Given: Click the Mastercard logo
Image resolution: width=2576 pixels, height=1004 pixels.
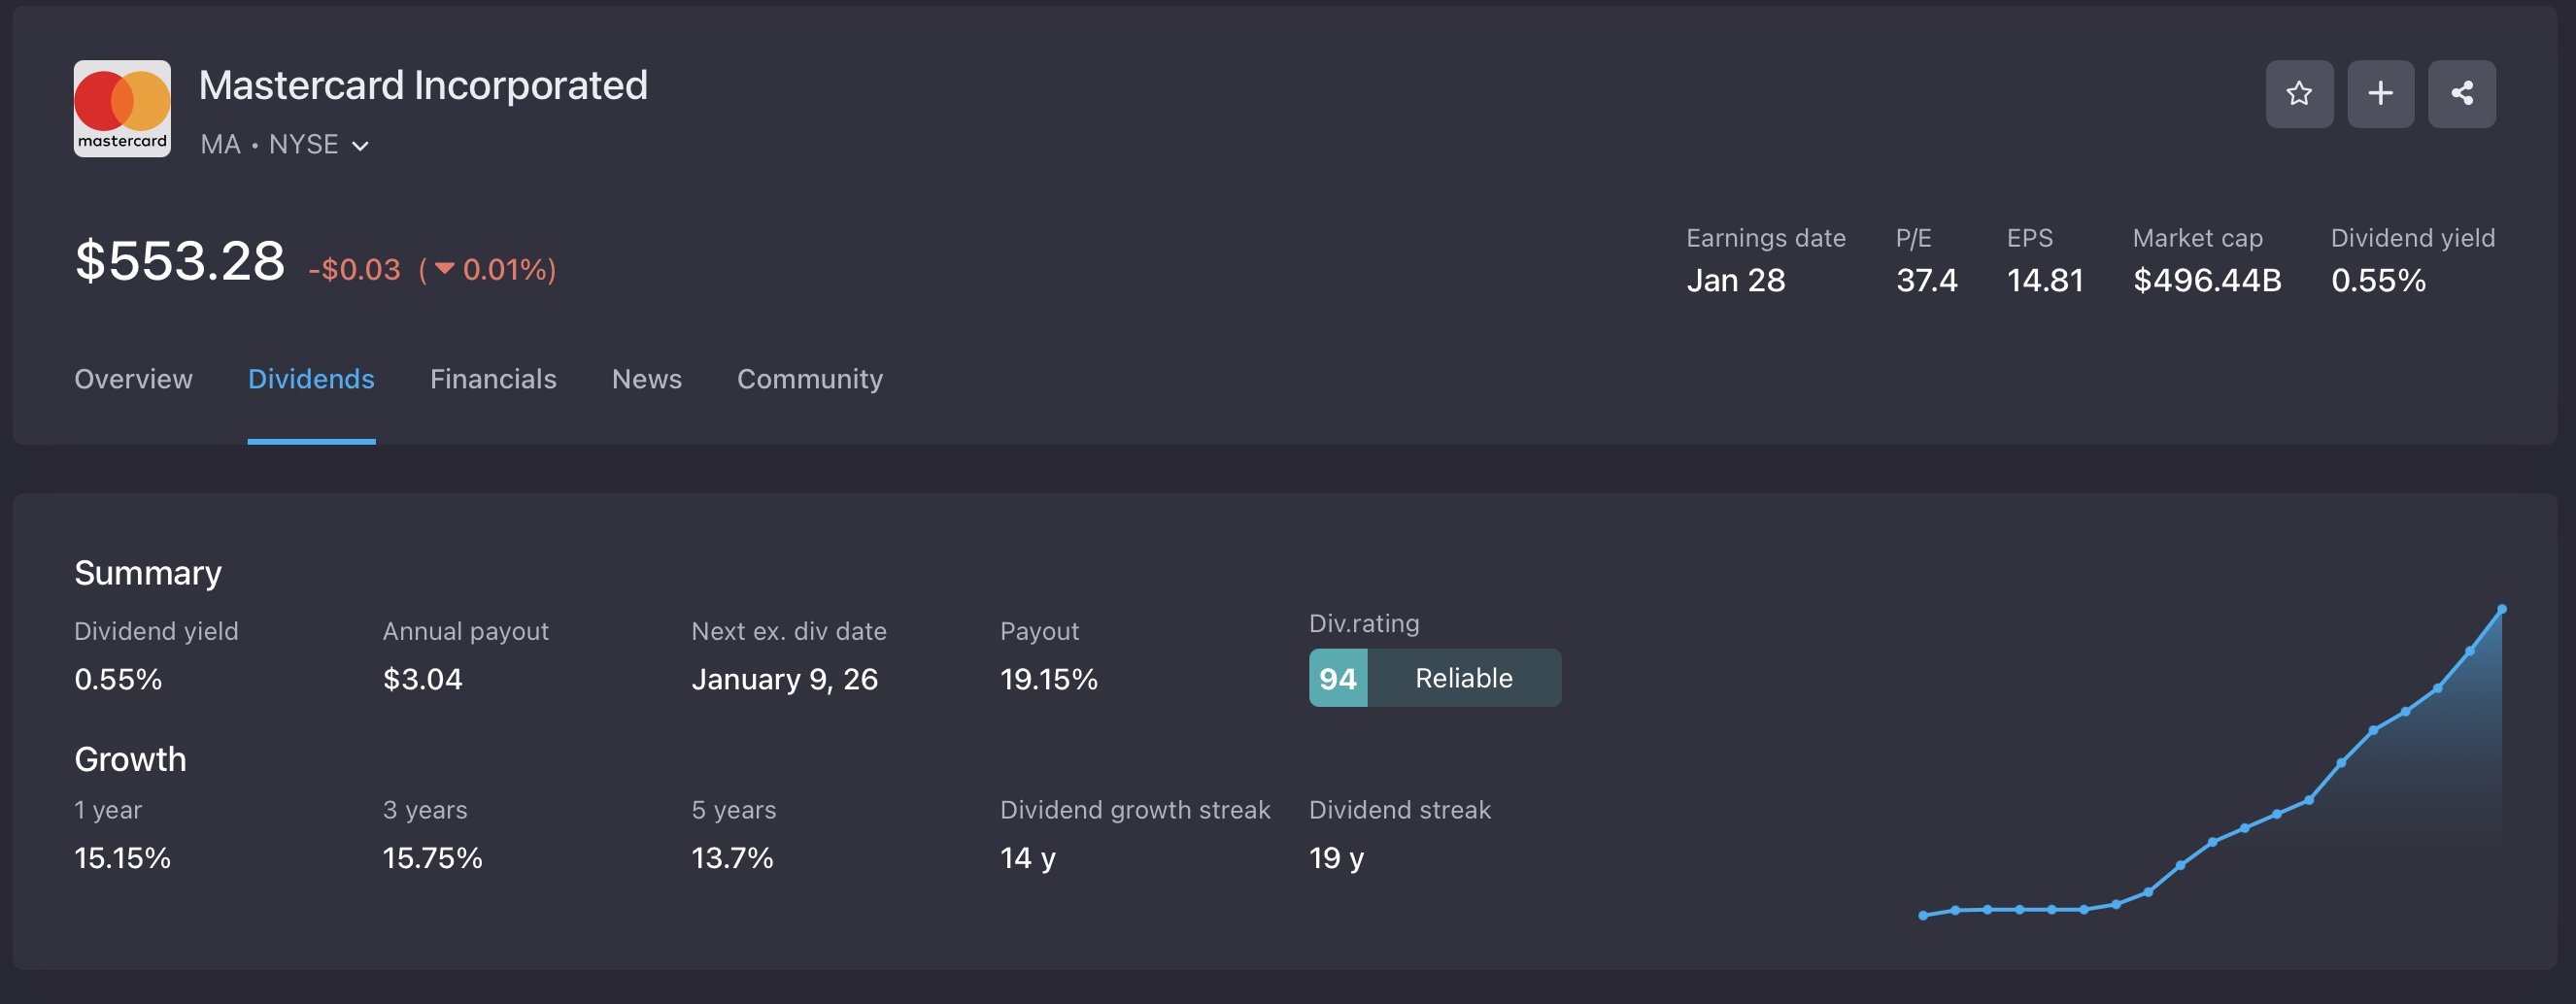Looking at the screenshot, I should (x=122, y=109).
